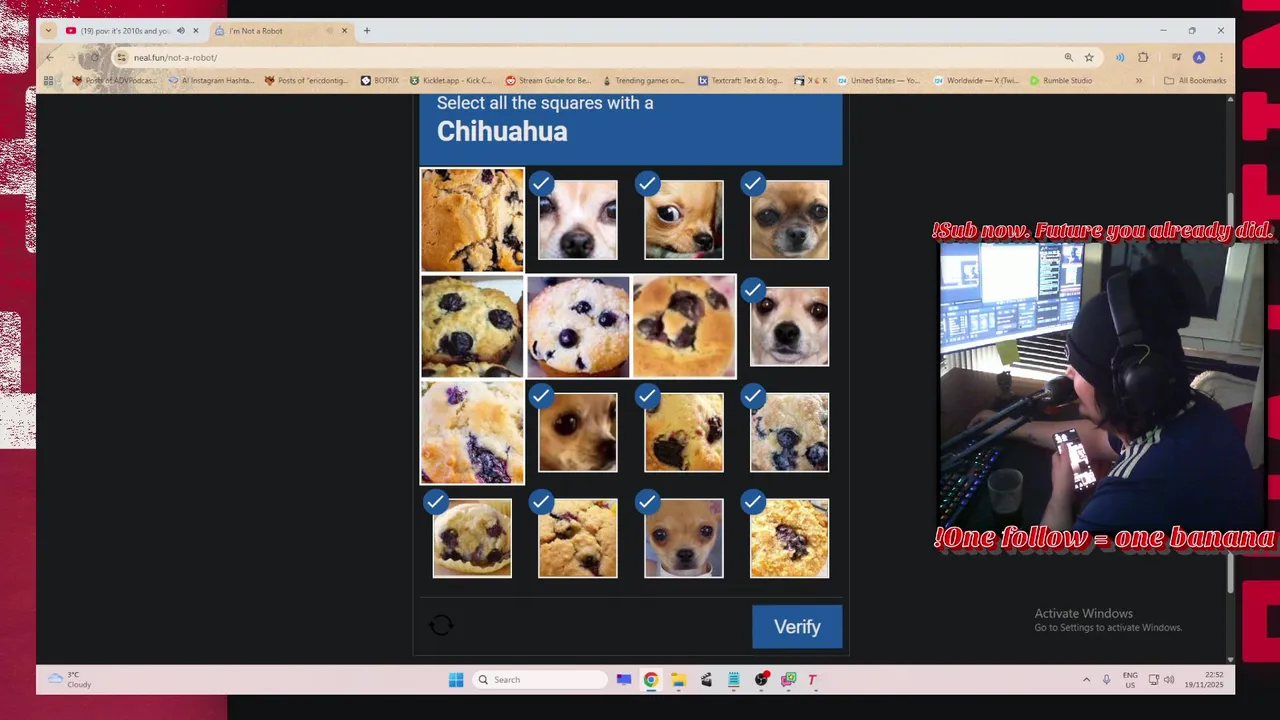Select the white-topped blueberry muffin in second row
1280x720 pixels.
(x=578, y=326)
